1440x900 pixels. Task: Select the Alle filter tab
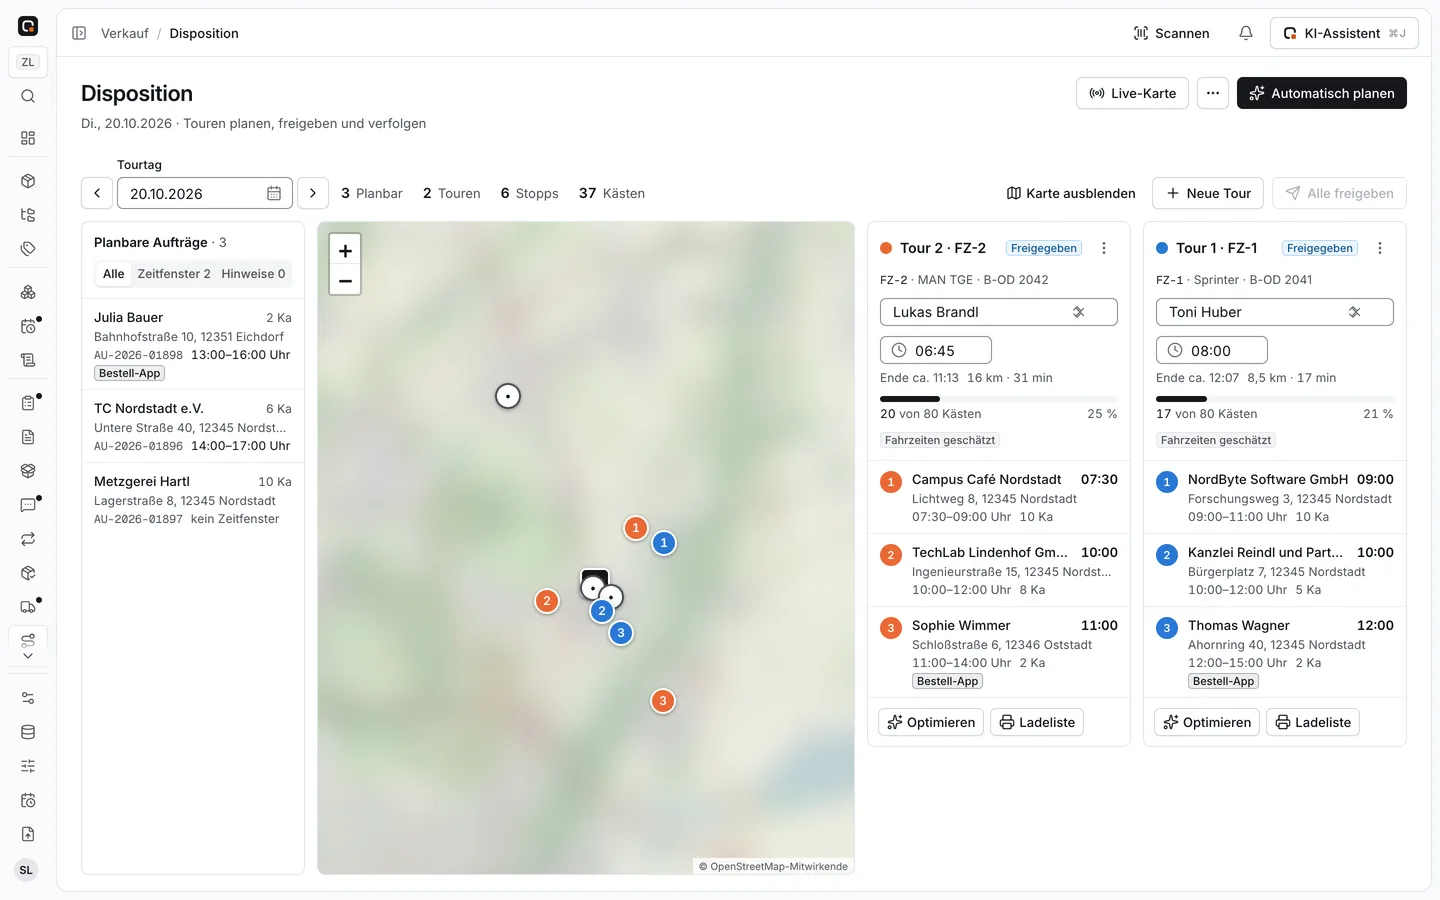click(114, 274)
